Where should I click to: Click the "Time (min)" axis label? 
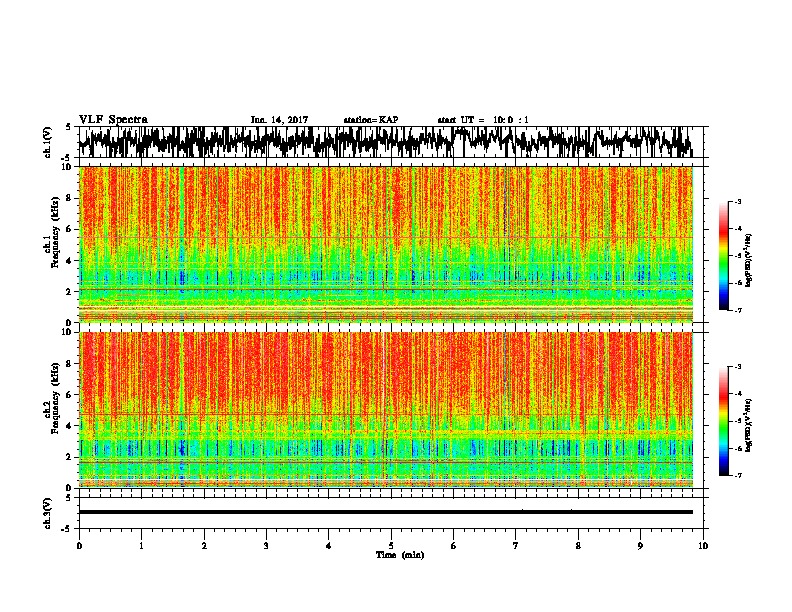coord(400,555)
